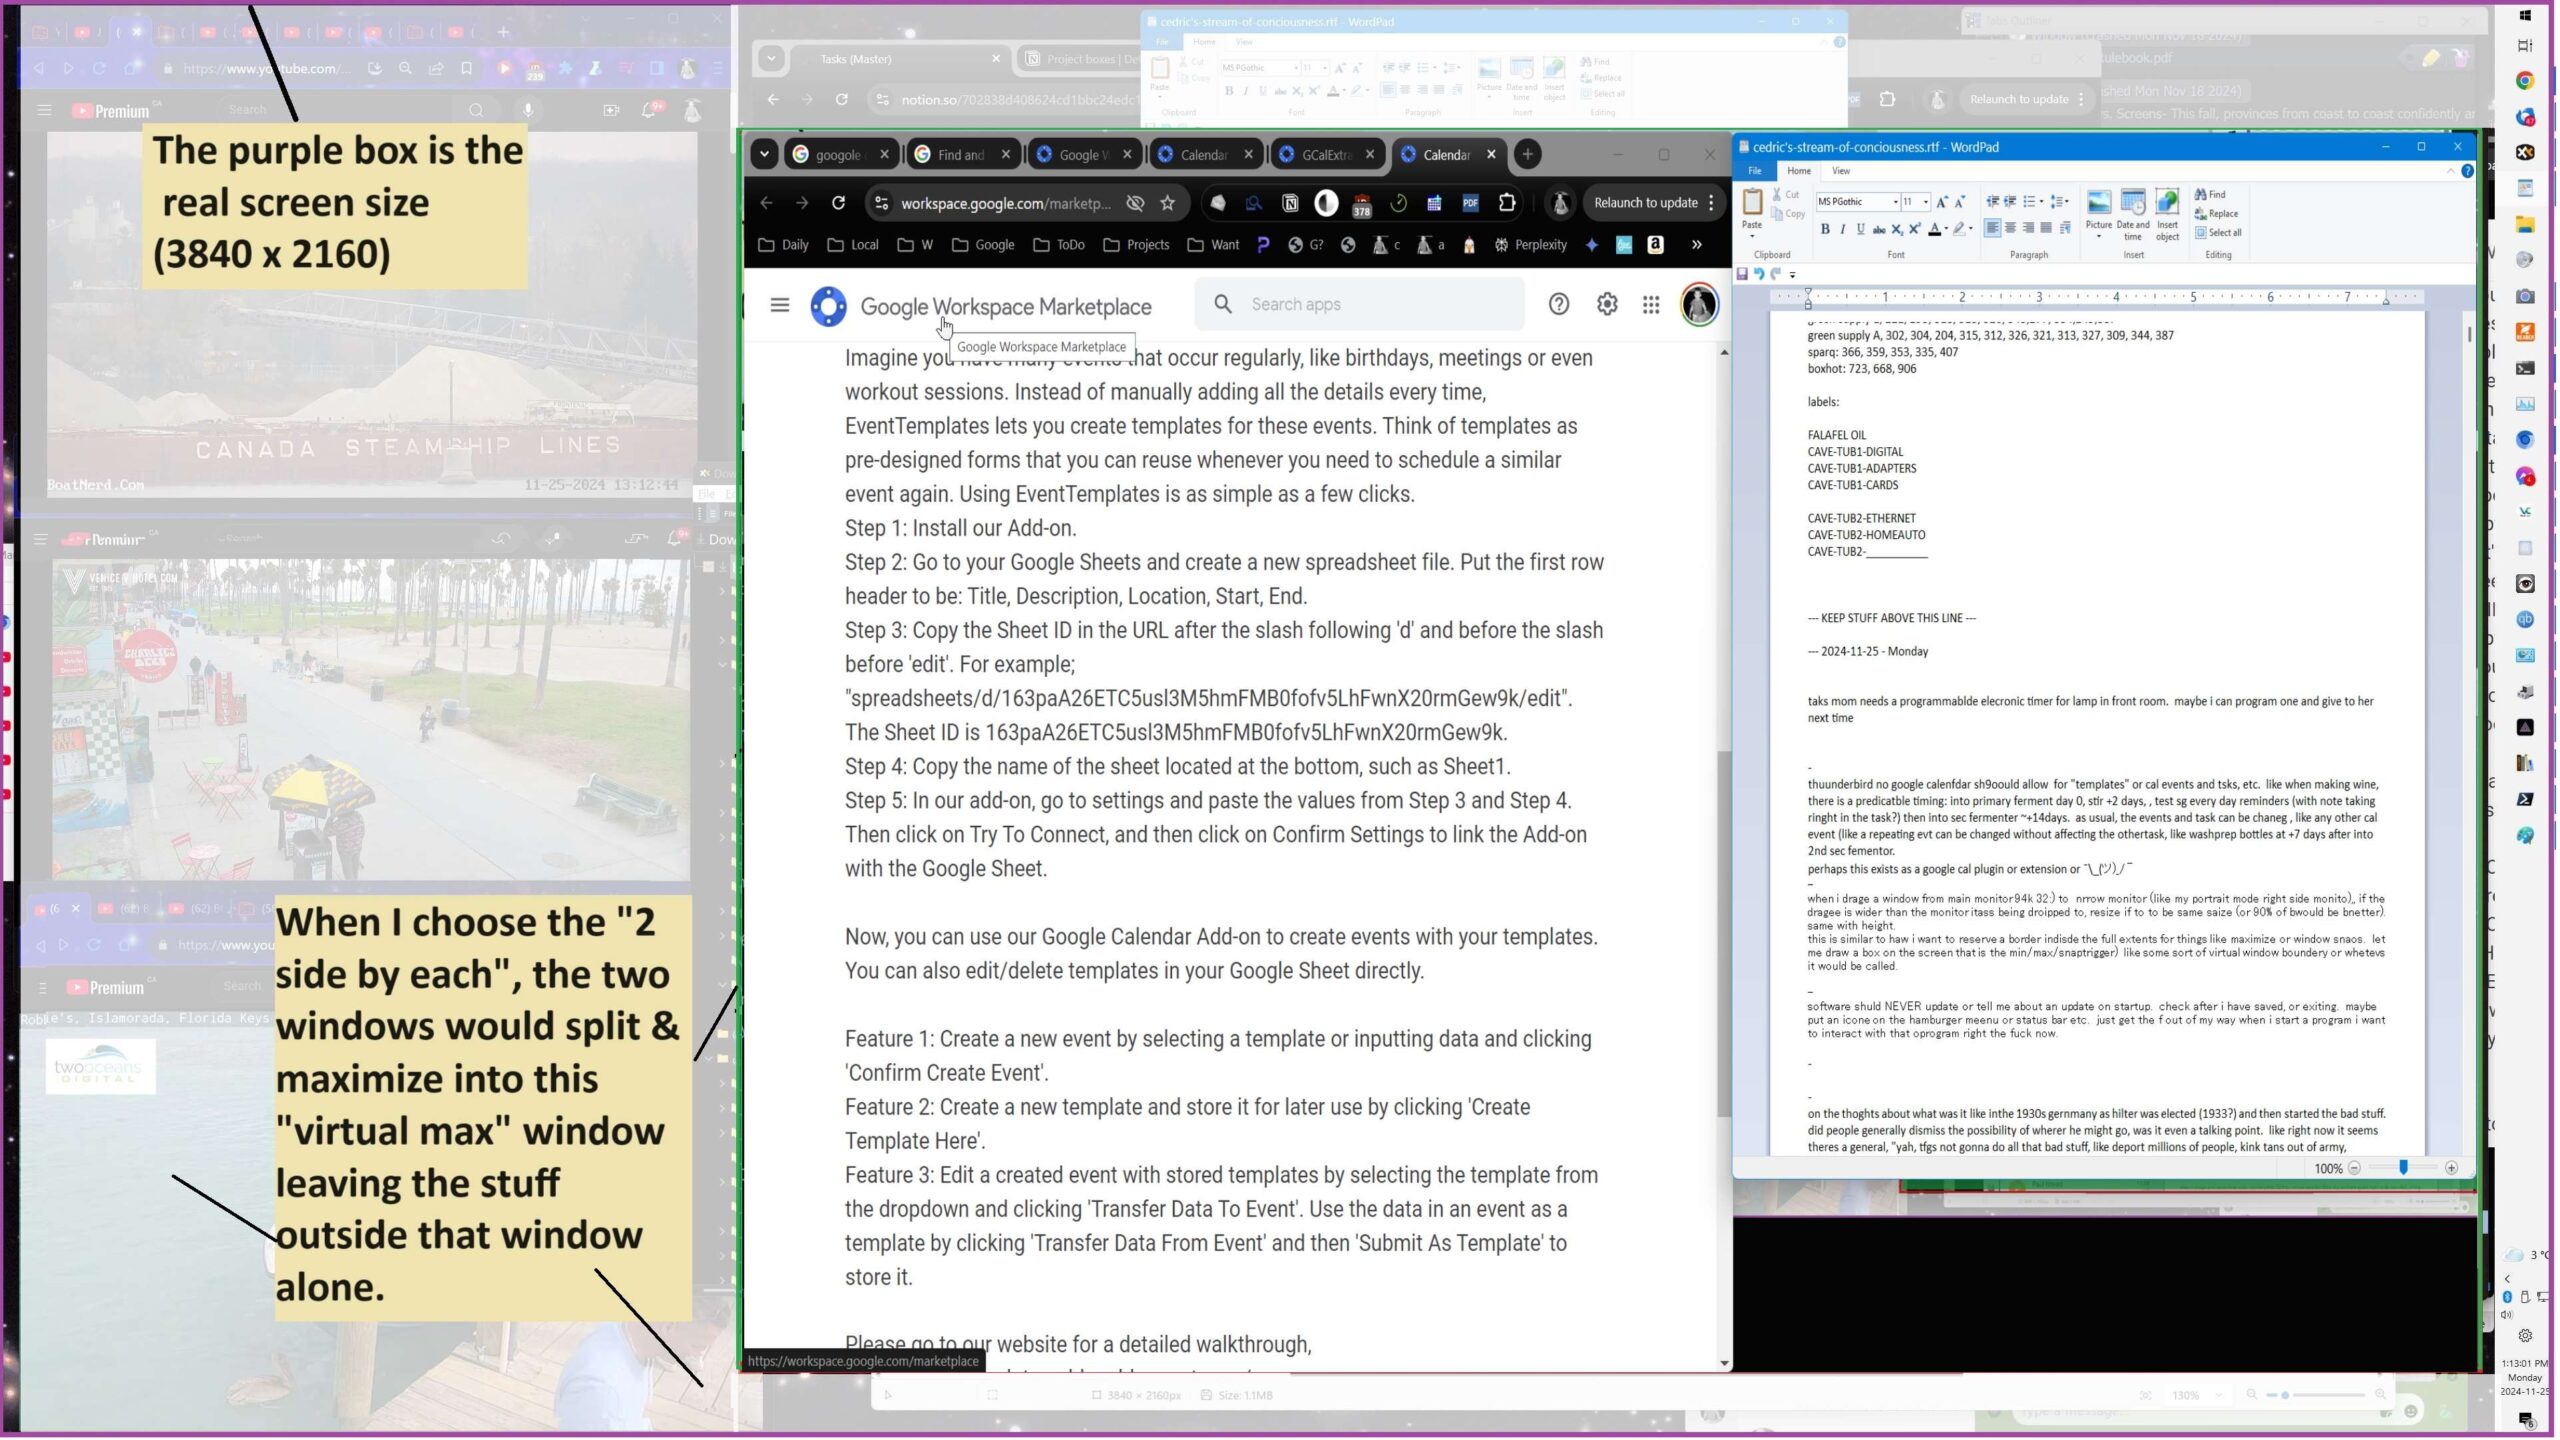Viewport: 2560px width, 1440px height.
Task: Toggle Strikethrough formatting in WordPad
Action: pos(1878,229)
